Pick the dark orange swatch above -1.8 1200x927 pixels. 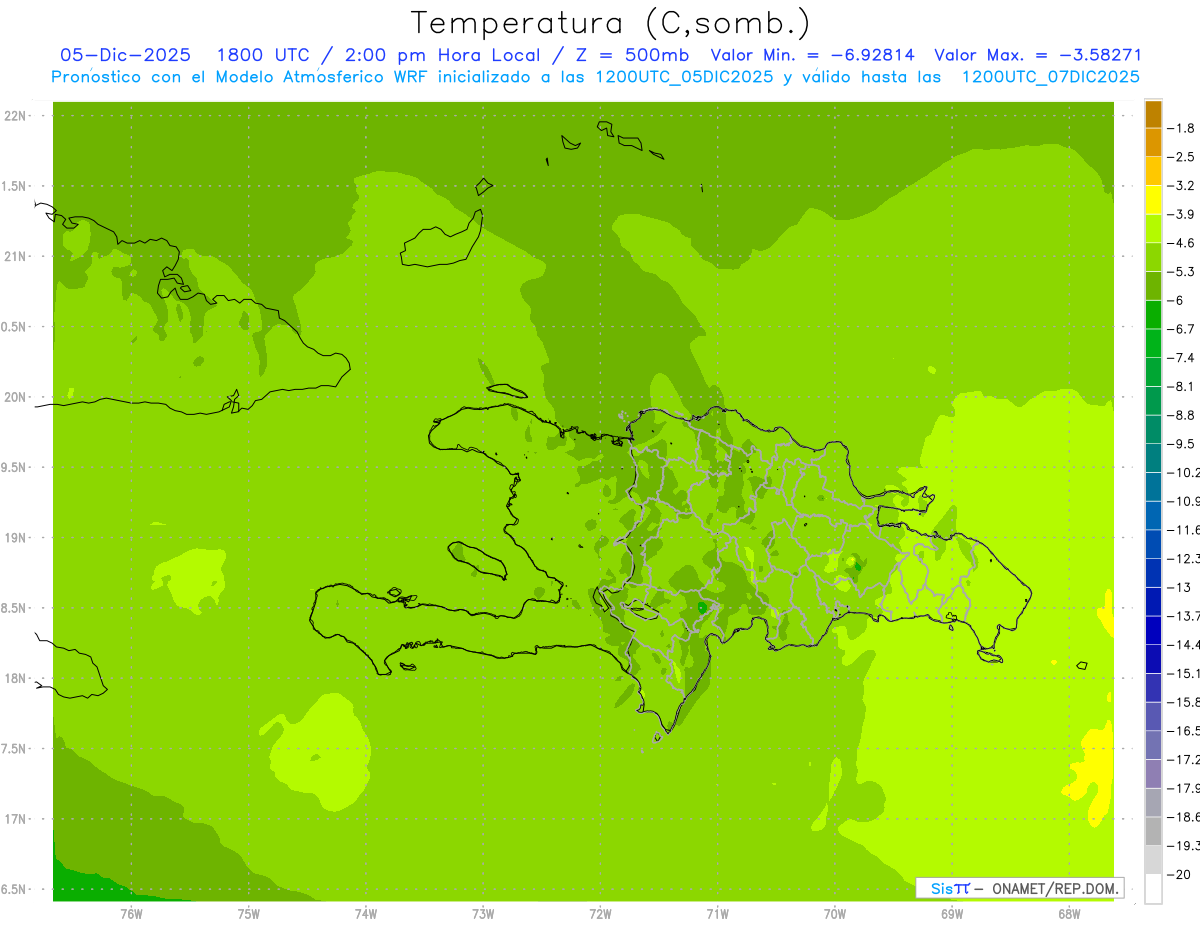(1153, 114)
